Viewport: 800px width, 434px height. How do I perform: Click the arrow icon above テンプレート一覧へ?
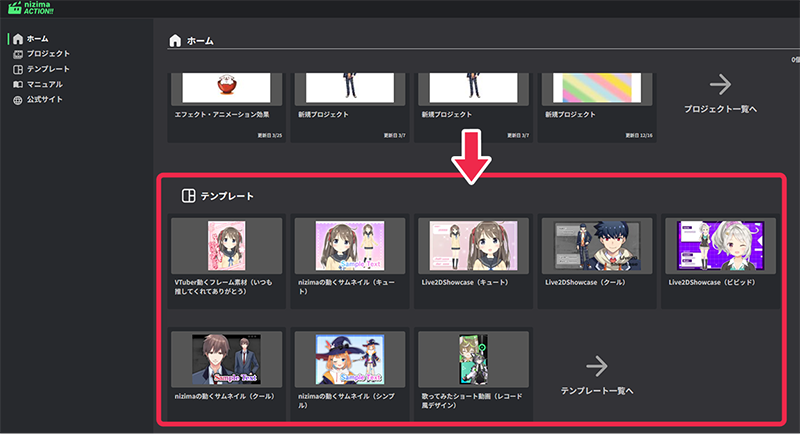[x=596, y=366]
